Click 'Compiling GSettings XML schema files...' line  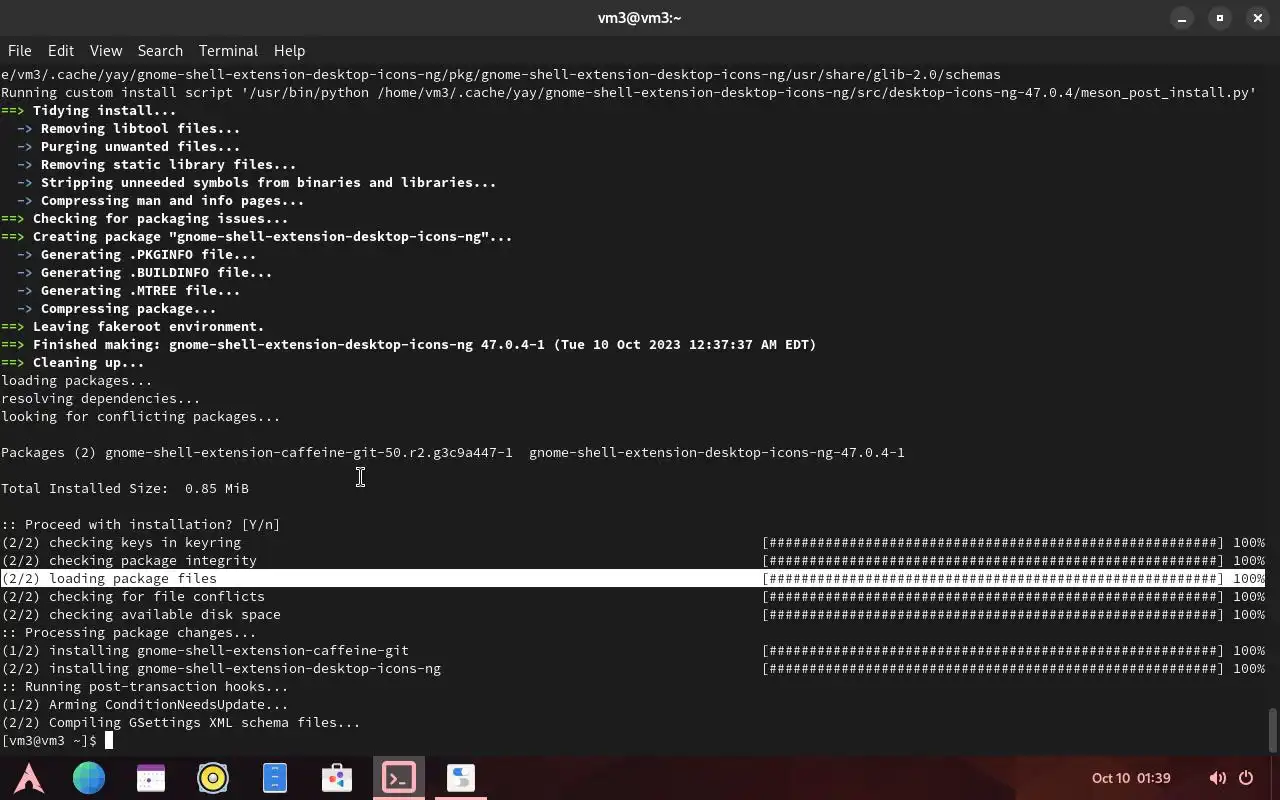181,722
